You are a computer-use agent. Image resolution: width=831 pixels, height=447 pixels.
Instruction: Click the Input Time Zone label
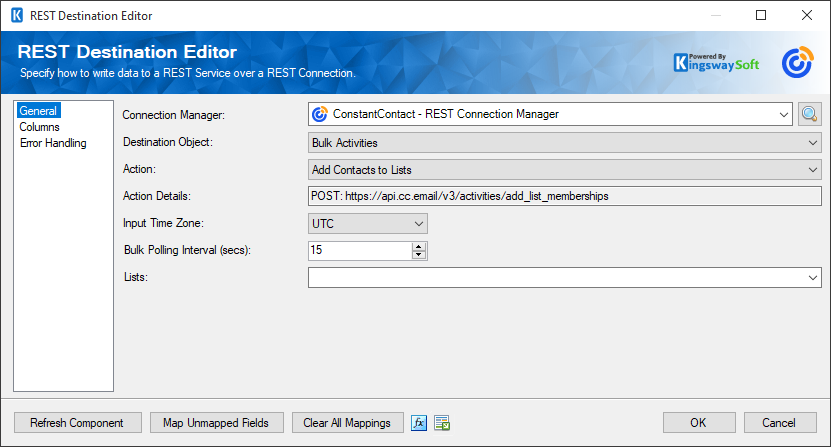[163, 223]
